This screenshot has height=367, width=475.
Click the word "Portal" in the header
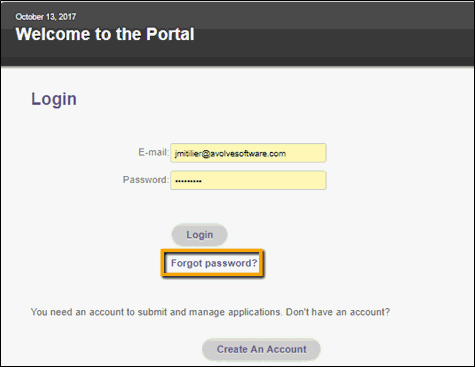coord(170,34)
